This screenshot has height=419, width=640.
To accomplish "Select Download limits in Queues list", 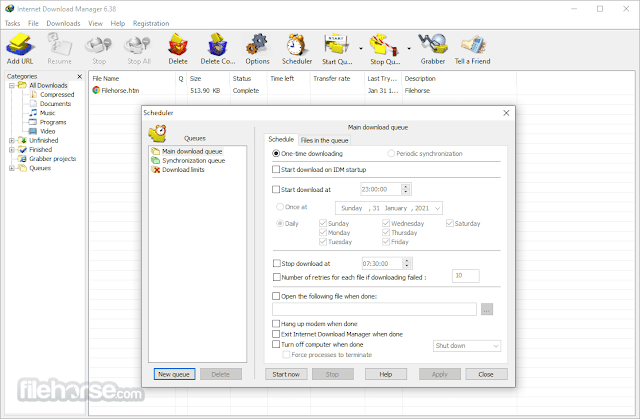I will click(183, 170).
